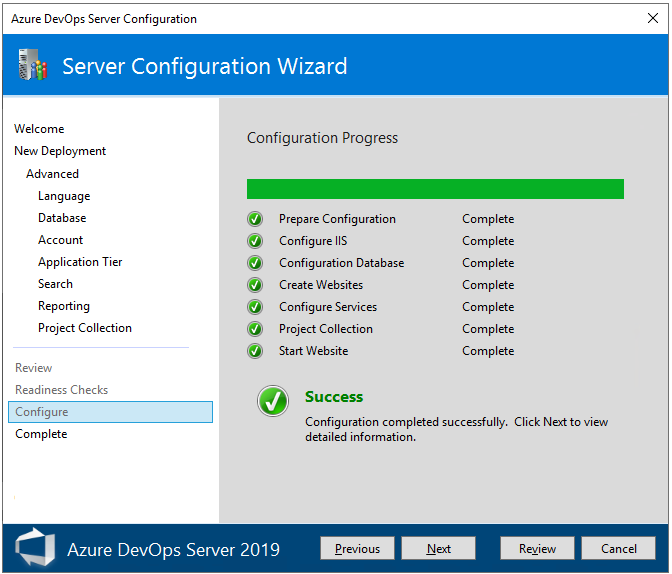Click the green configuration progress bar
The width and height of the screenshot is (672, 574).
(435, 189)
